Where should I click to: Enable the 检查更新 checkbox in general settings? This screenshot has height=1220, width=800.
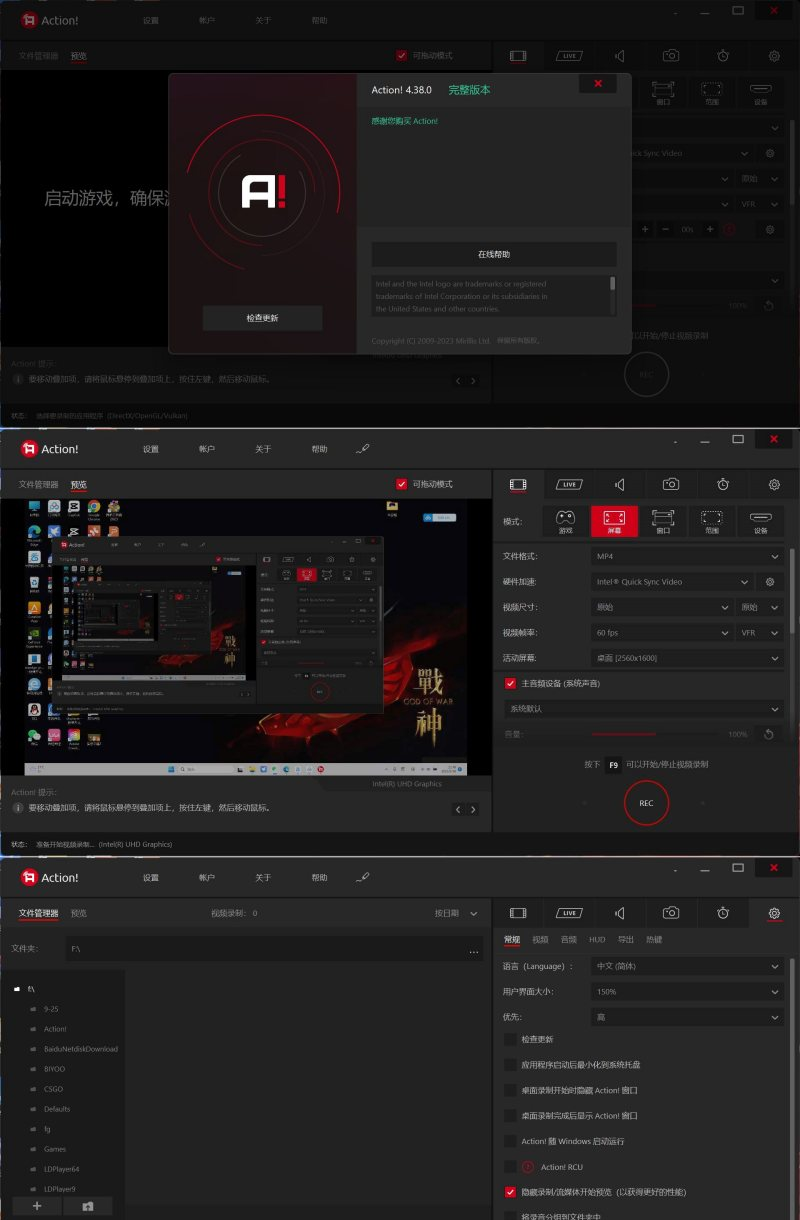[511, 1040]
